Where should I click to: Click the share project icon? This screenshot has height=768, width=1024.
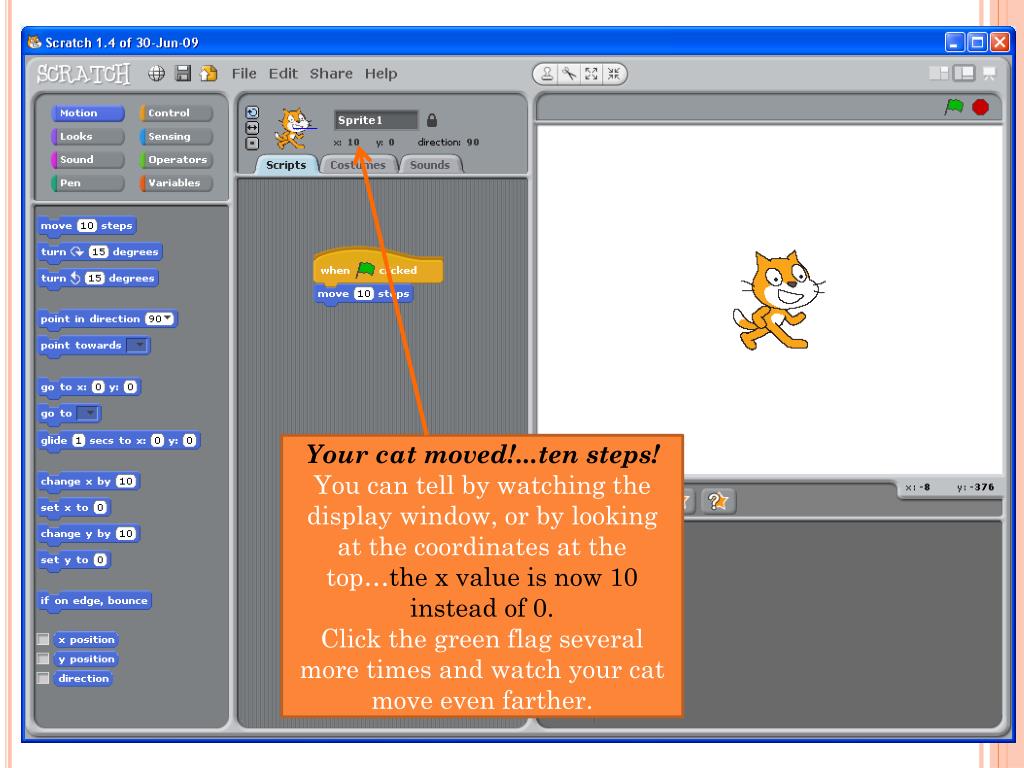click(209, 73)
